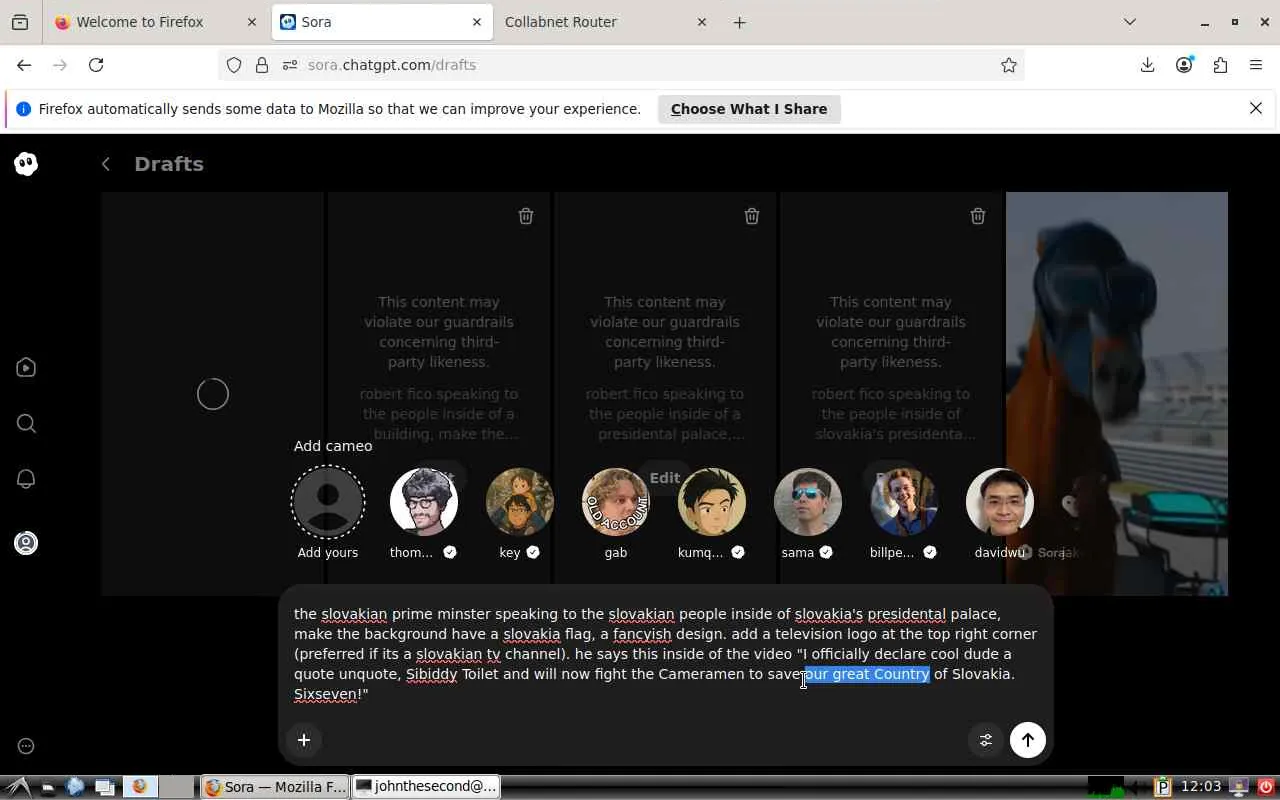
Task: Select the kumq cameo avatar
Action: coord(712,502)
